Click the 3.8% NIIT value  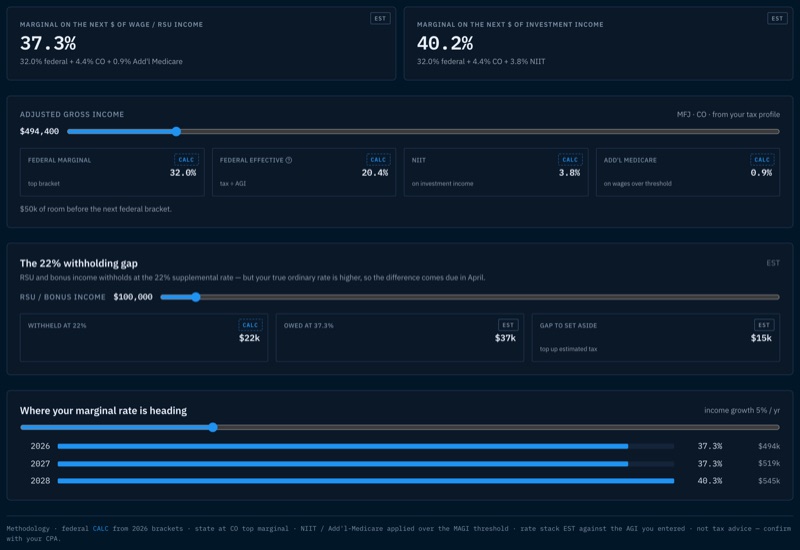pos(569,173)
